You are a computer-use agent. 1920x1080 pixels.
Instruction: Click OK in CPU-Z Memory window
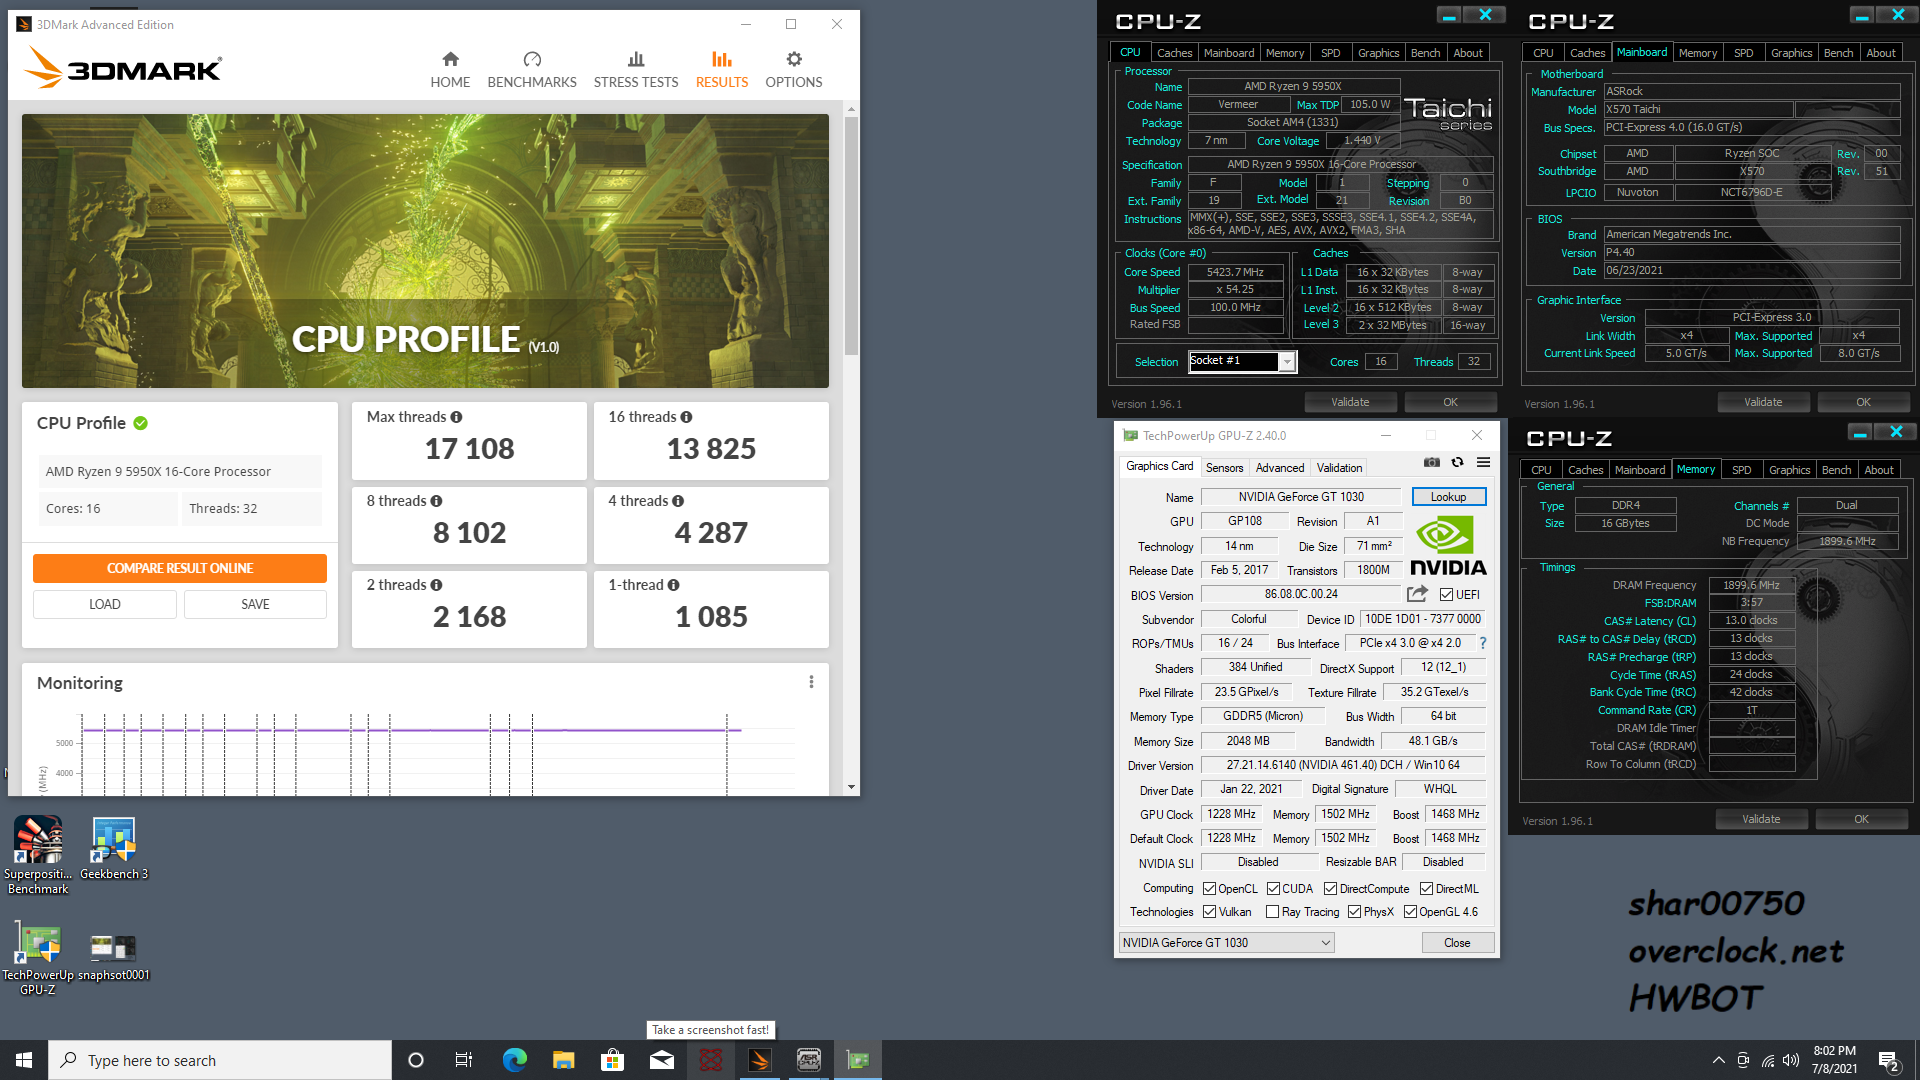pos(1861,819)
